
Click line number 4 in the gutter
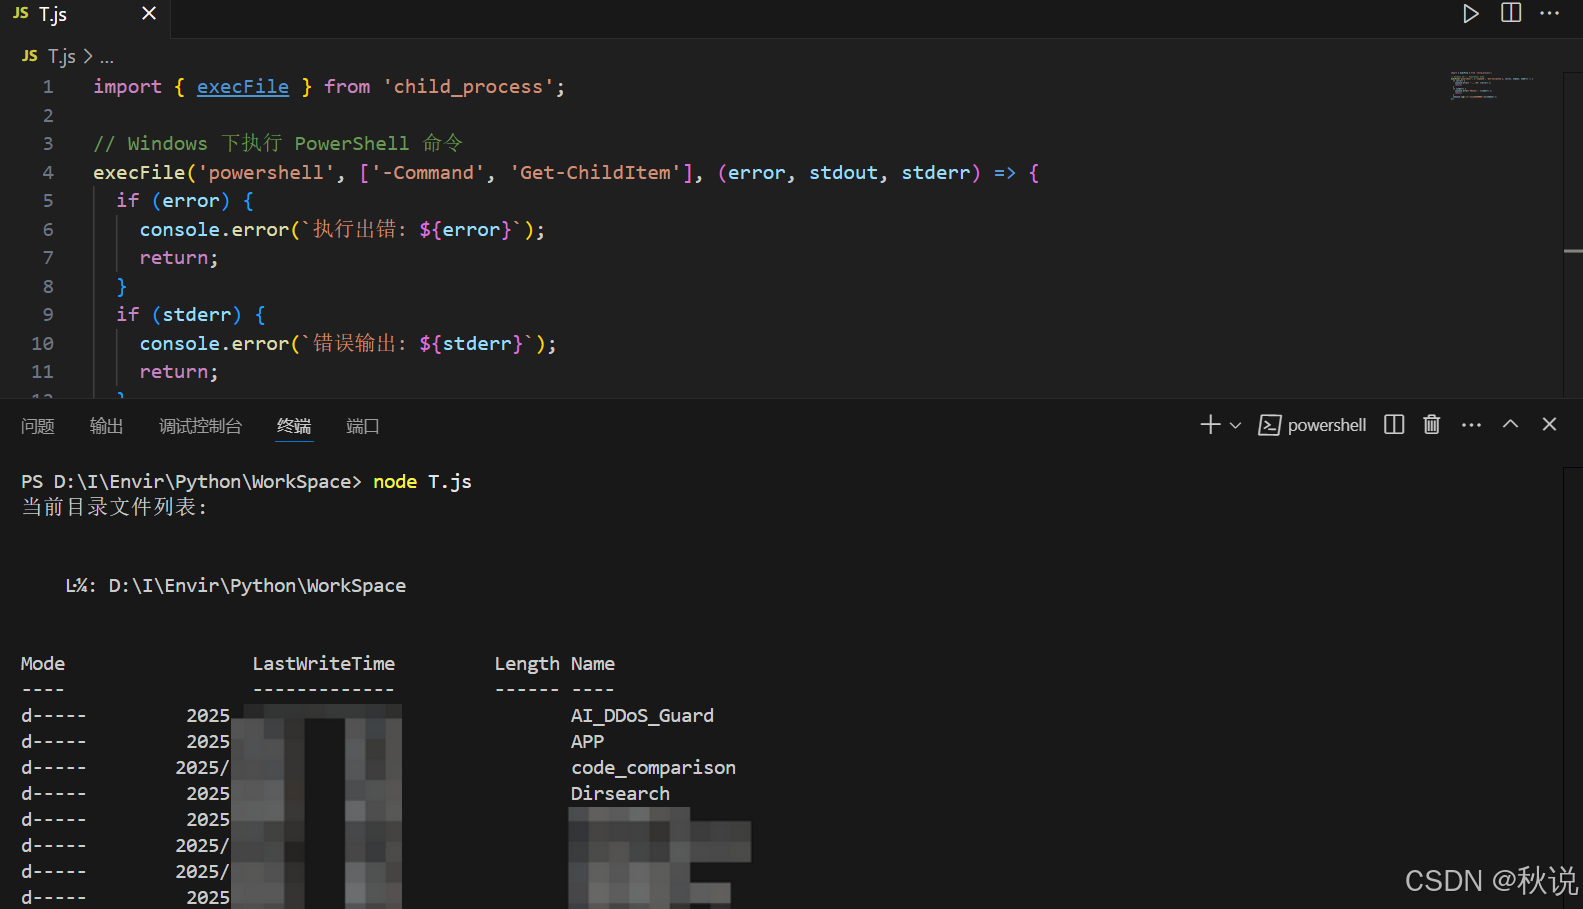[48, 173]
